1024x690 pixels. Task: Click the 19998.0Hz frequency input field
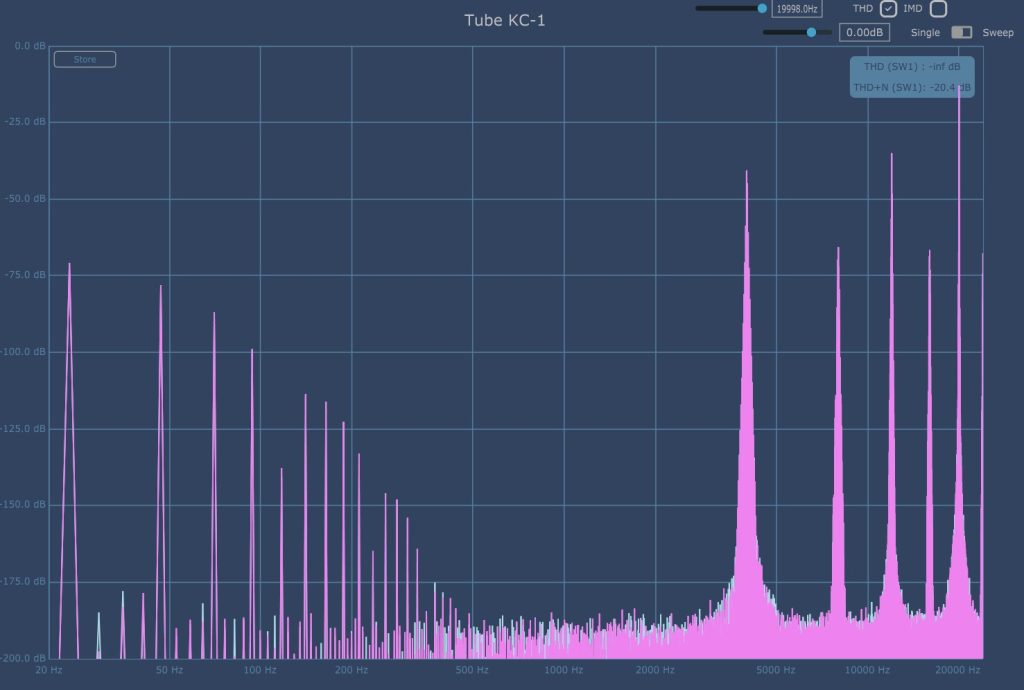[x=797, y=9]
